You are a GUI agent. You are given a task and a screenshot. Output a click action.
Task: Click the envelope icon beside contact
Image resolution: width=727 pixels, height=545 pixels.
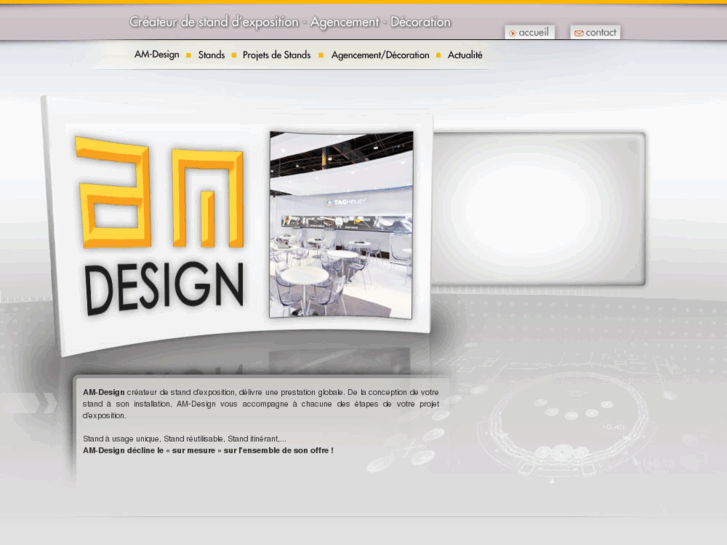pos(578,33)
